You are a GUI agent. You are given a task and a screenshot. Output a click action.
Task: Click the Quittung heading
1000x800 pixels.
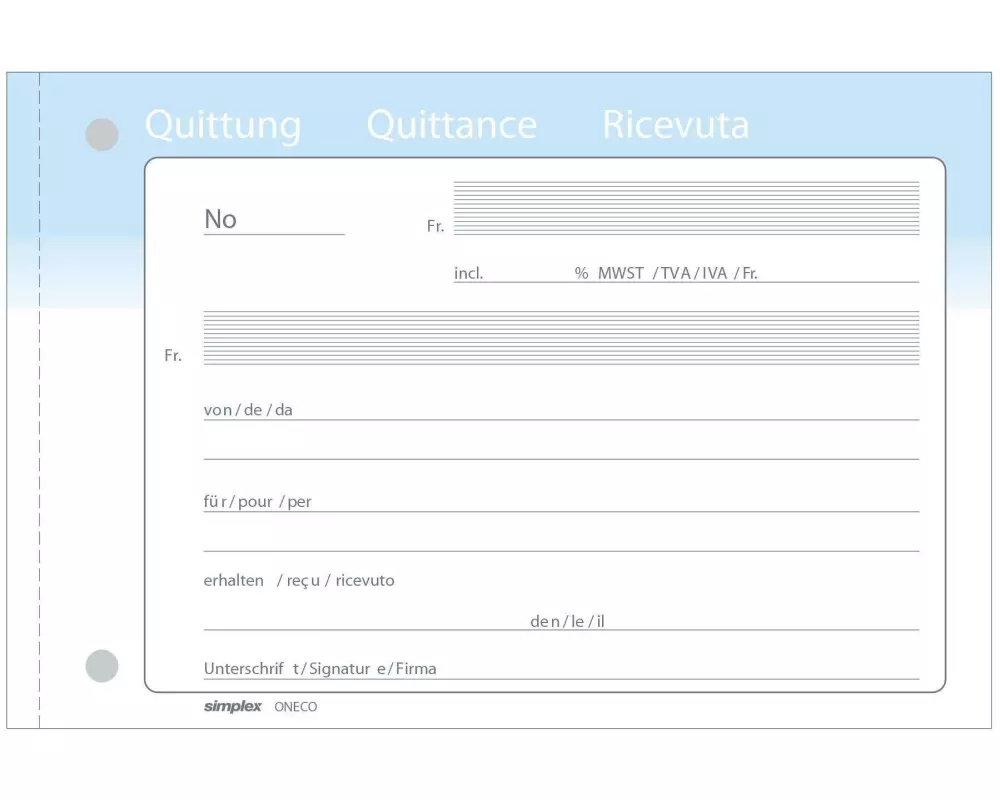[x=222, y=126]
